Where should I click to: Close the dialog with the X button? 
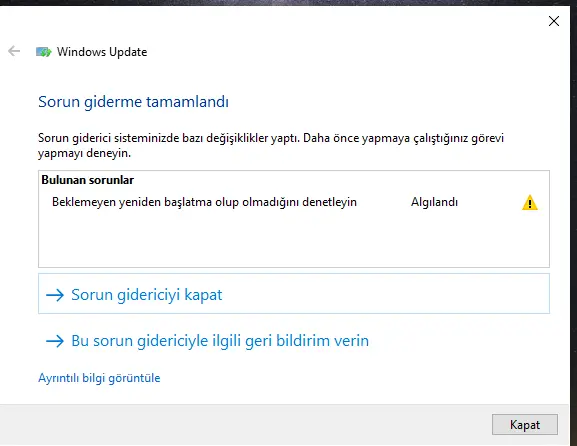coord(554,21)
